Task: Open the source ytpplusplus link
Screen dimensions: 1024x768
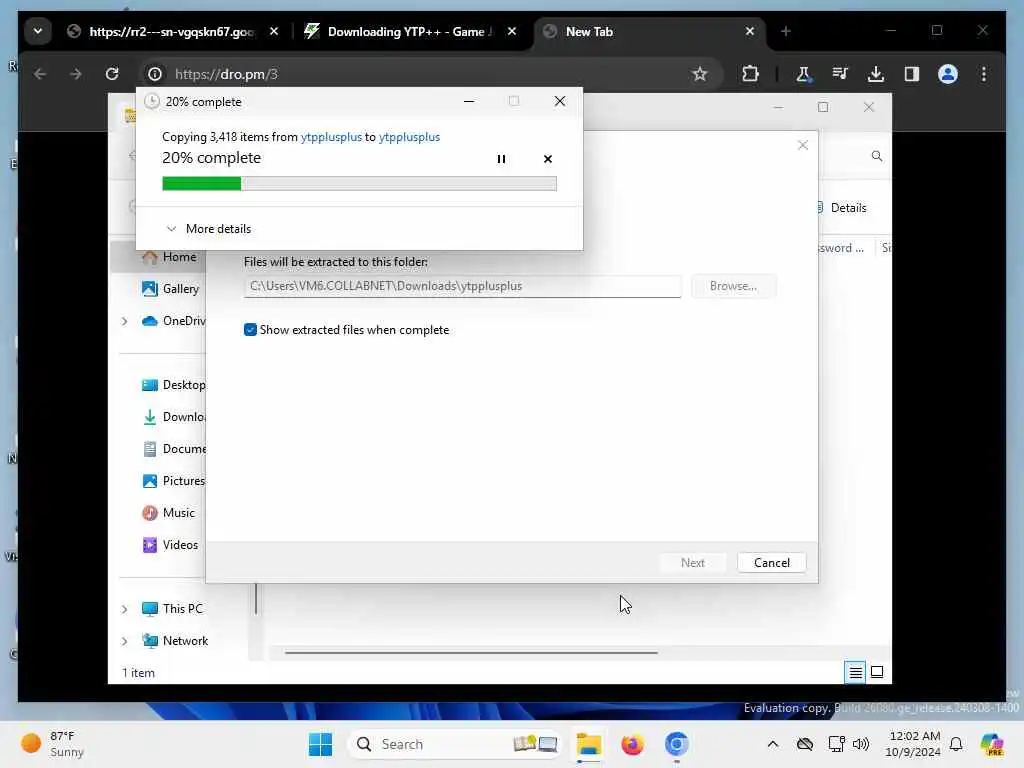Action: coord(331,137)
